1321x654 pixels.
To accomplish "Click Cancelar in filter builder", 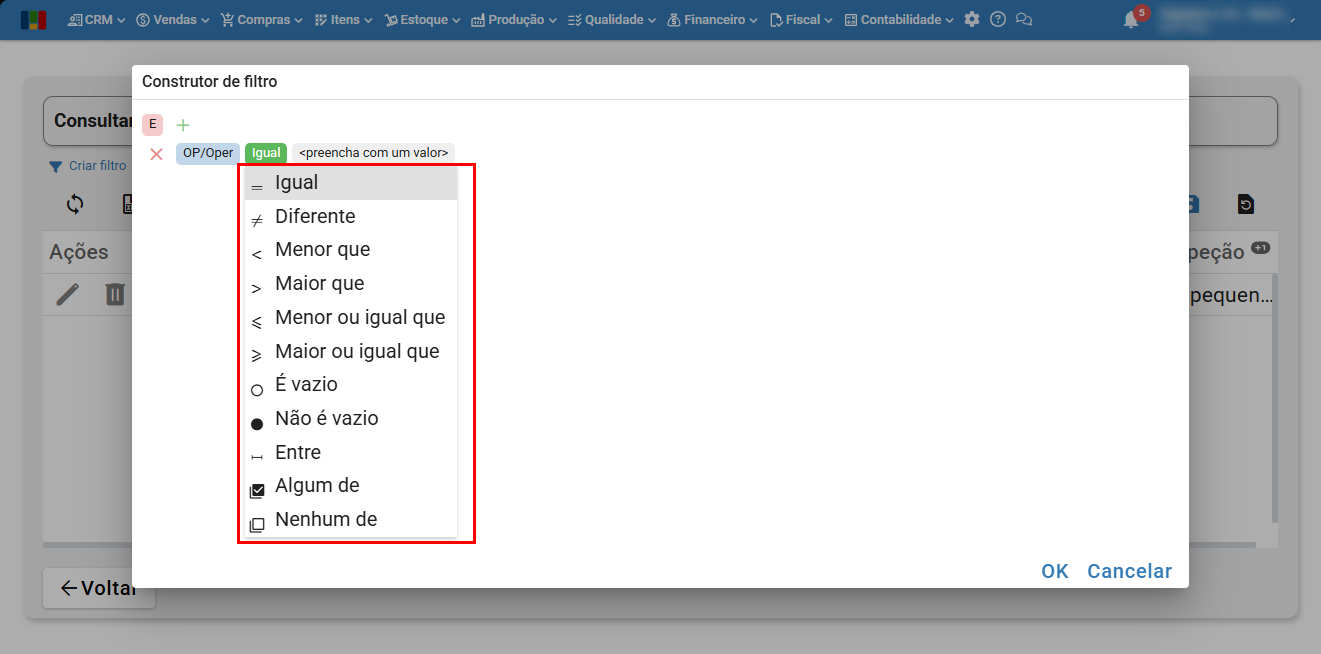I will pos(1130,571).
